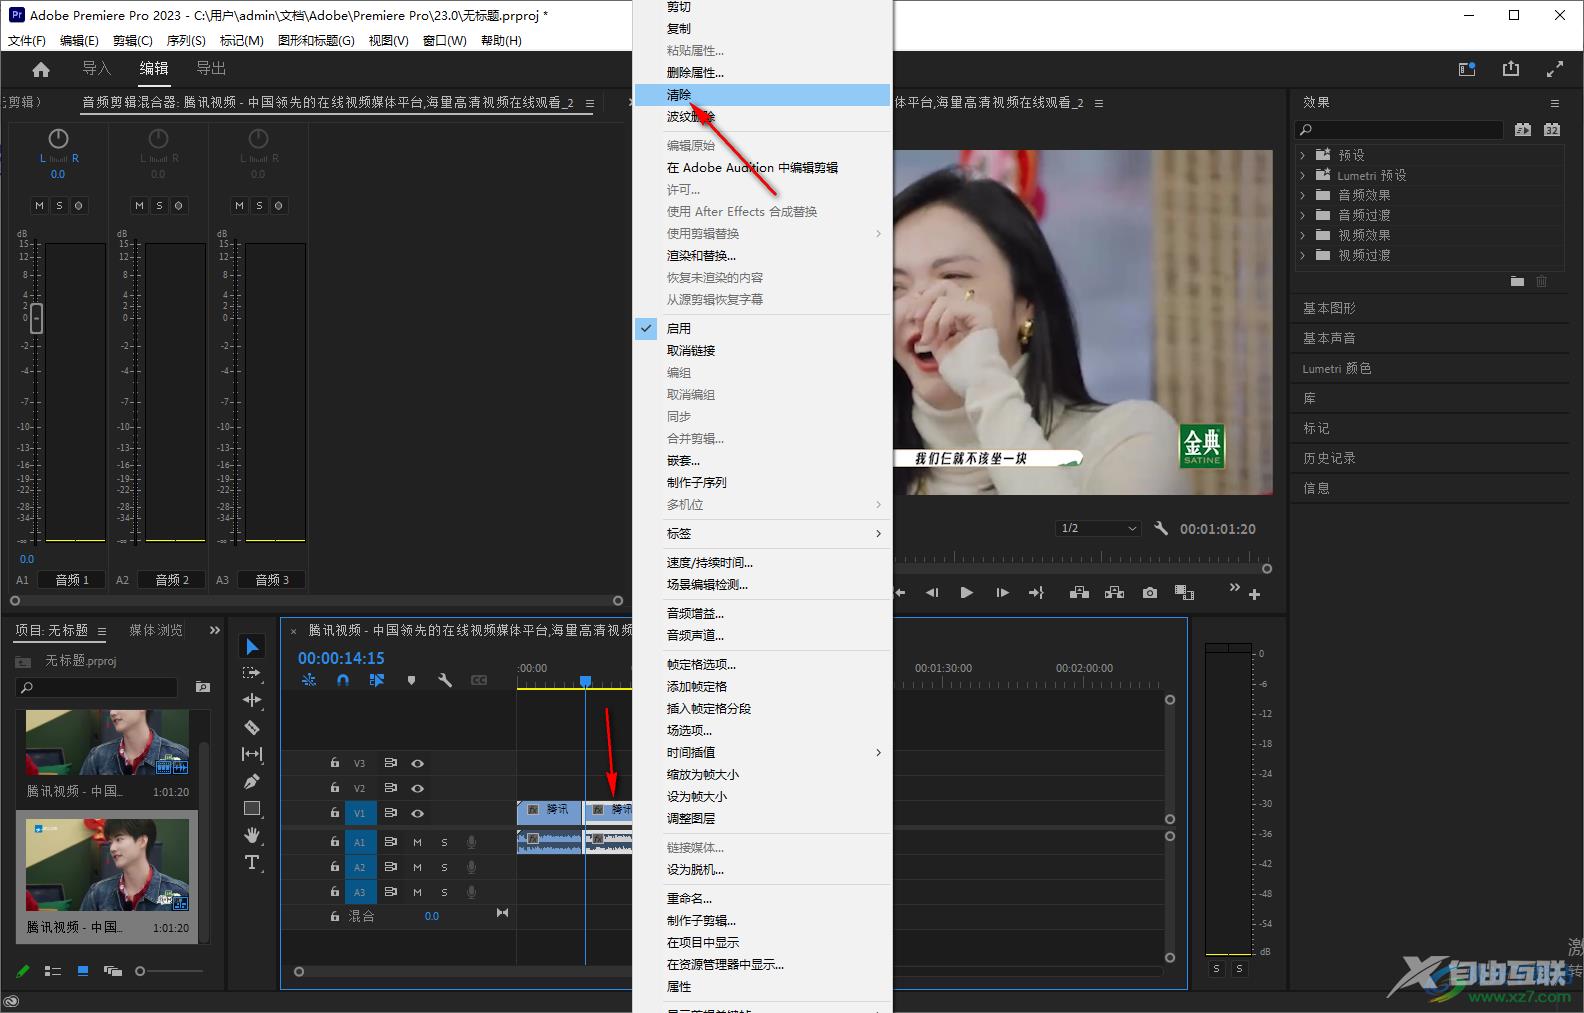
Task: Toggle lock on track V3
Action: click(335, 763)
